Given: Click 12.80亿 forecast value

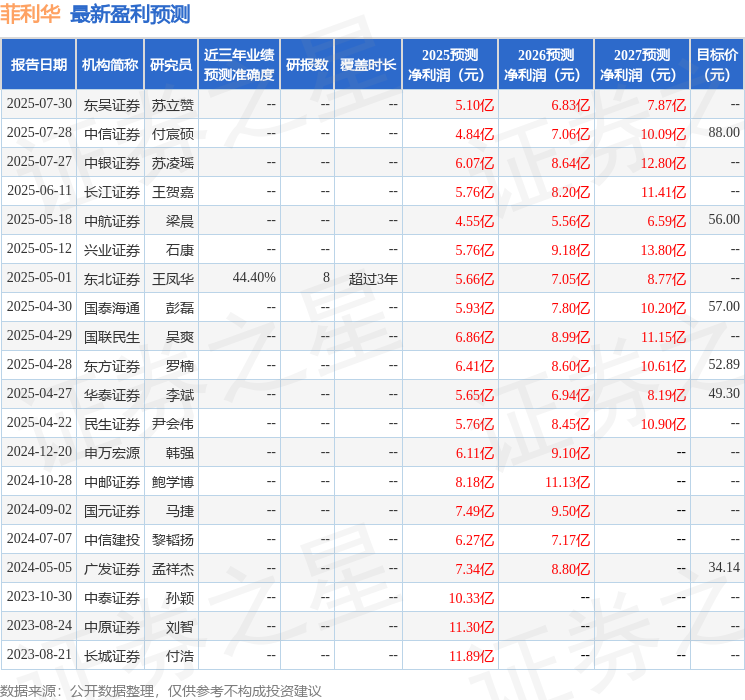Looking at the screenshot, I should (x=663, y=163).
